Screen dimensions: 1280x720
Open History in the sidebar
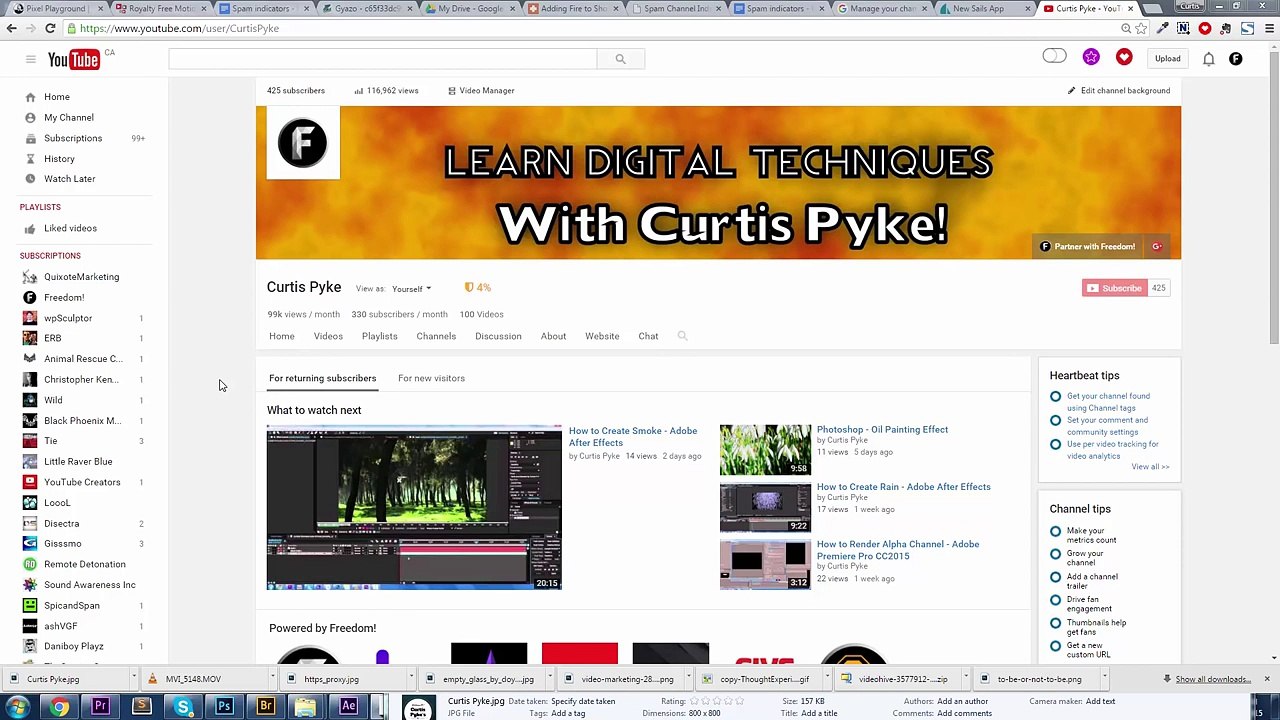[59, 159]
